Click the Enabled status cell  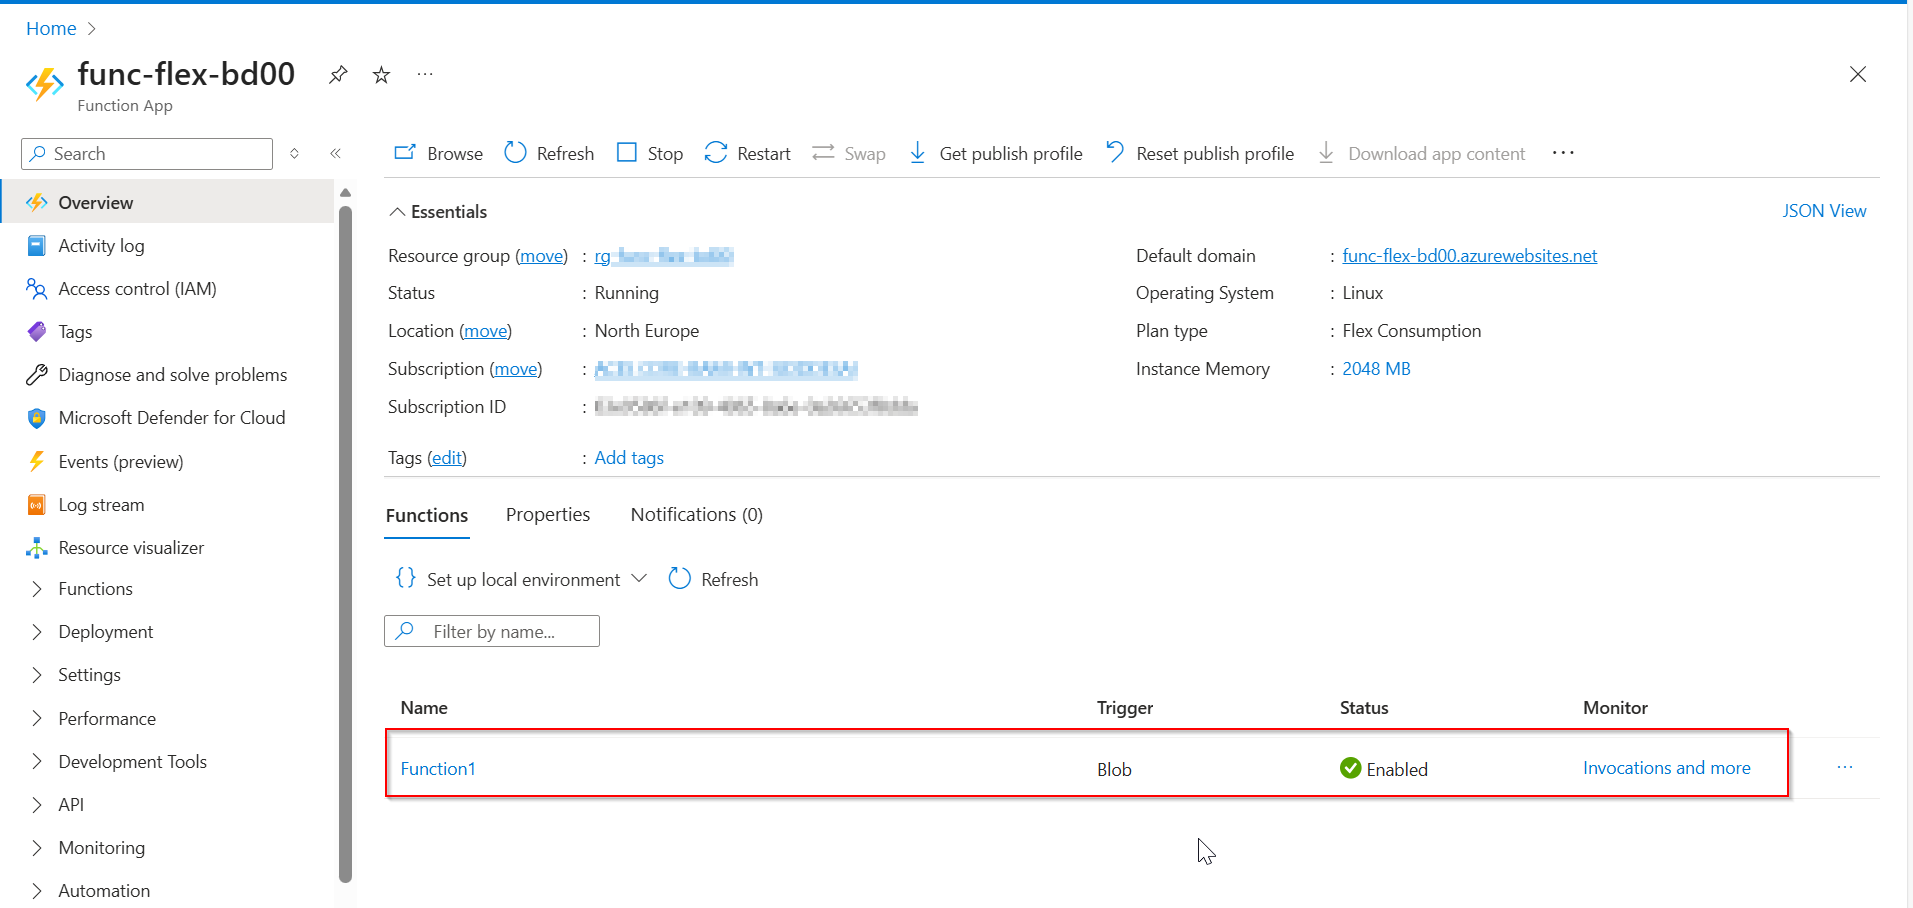pyautogui.click(x=1384, y=768)
